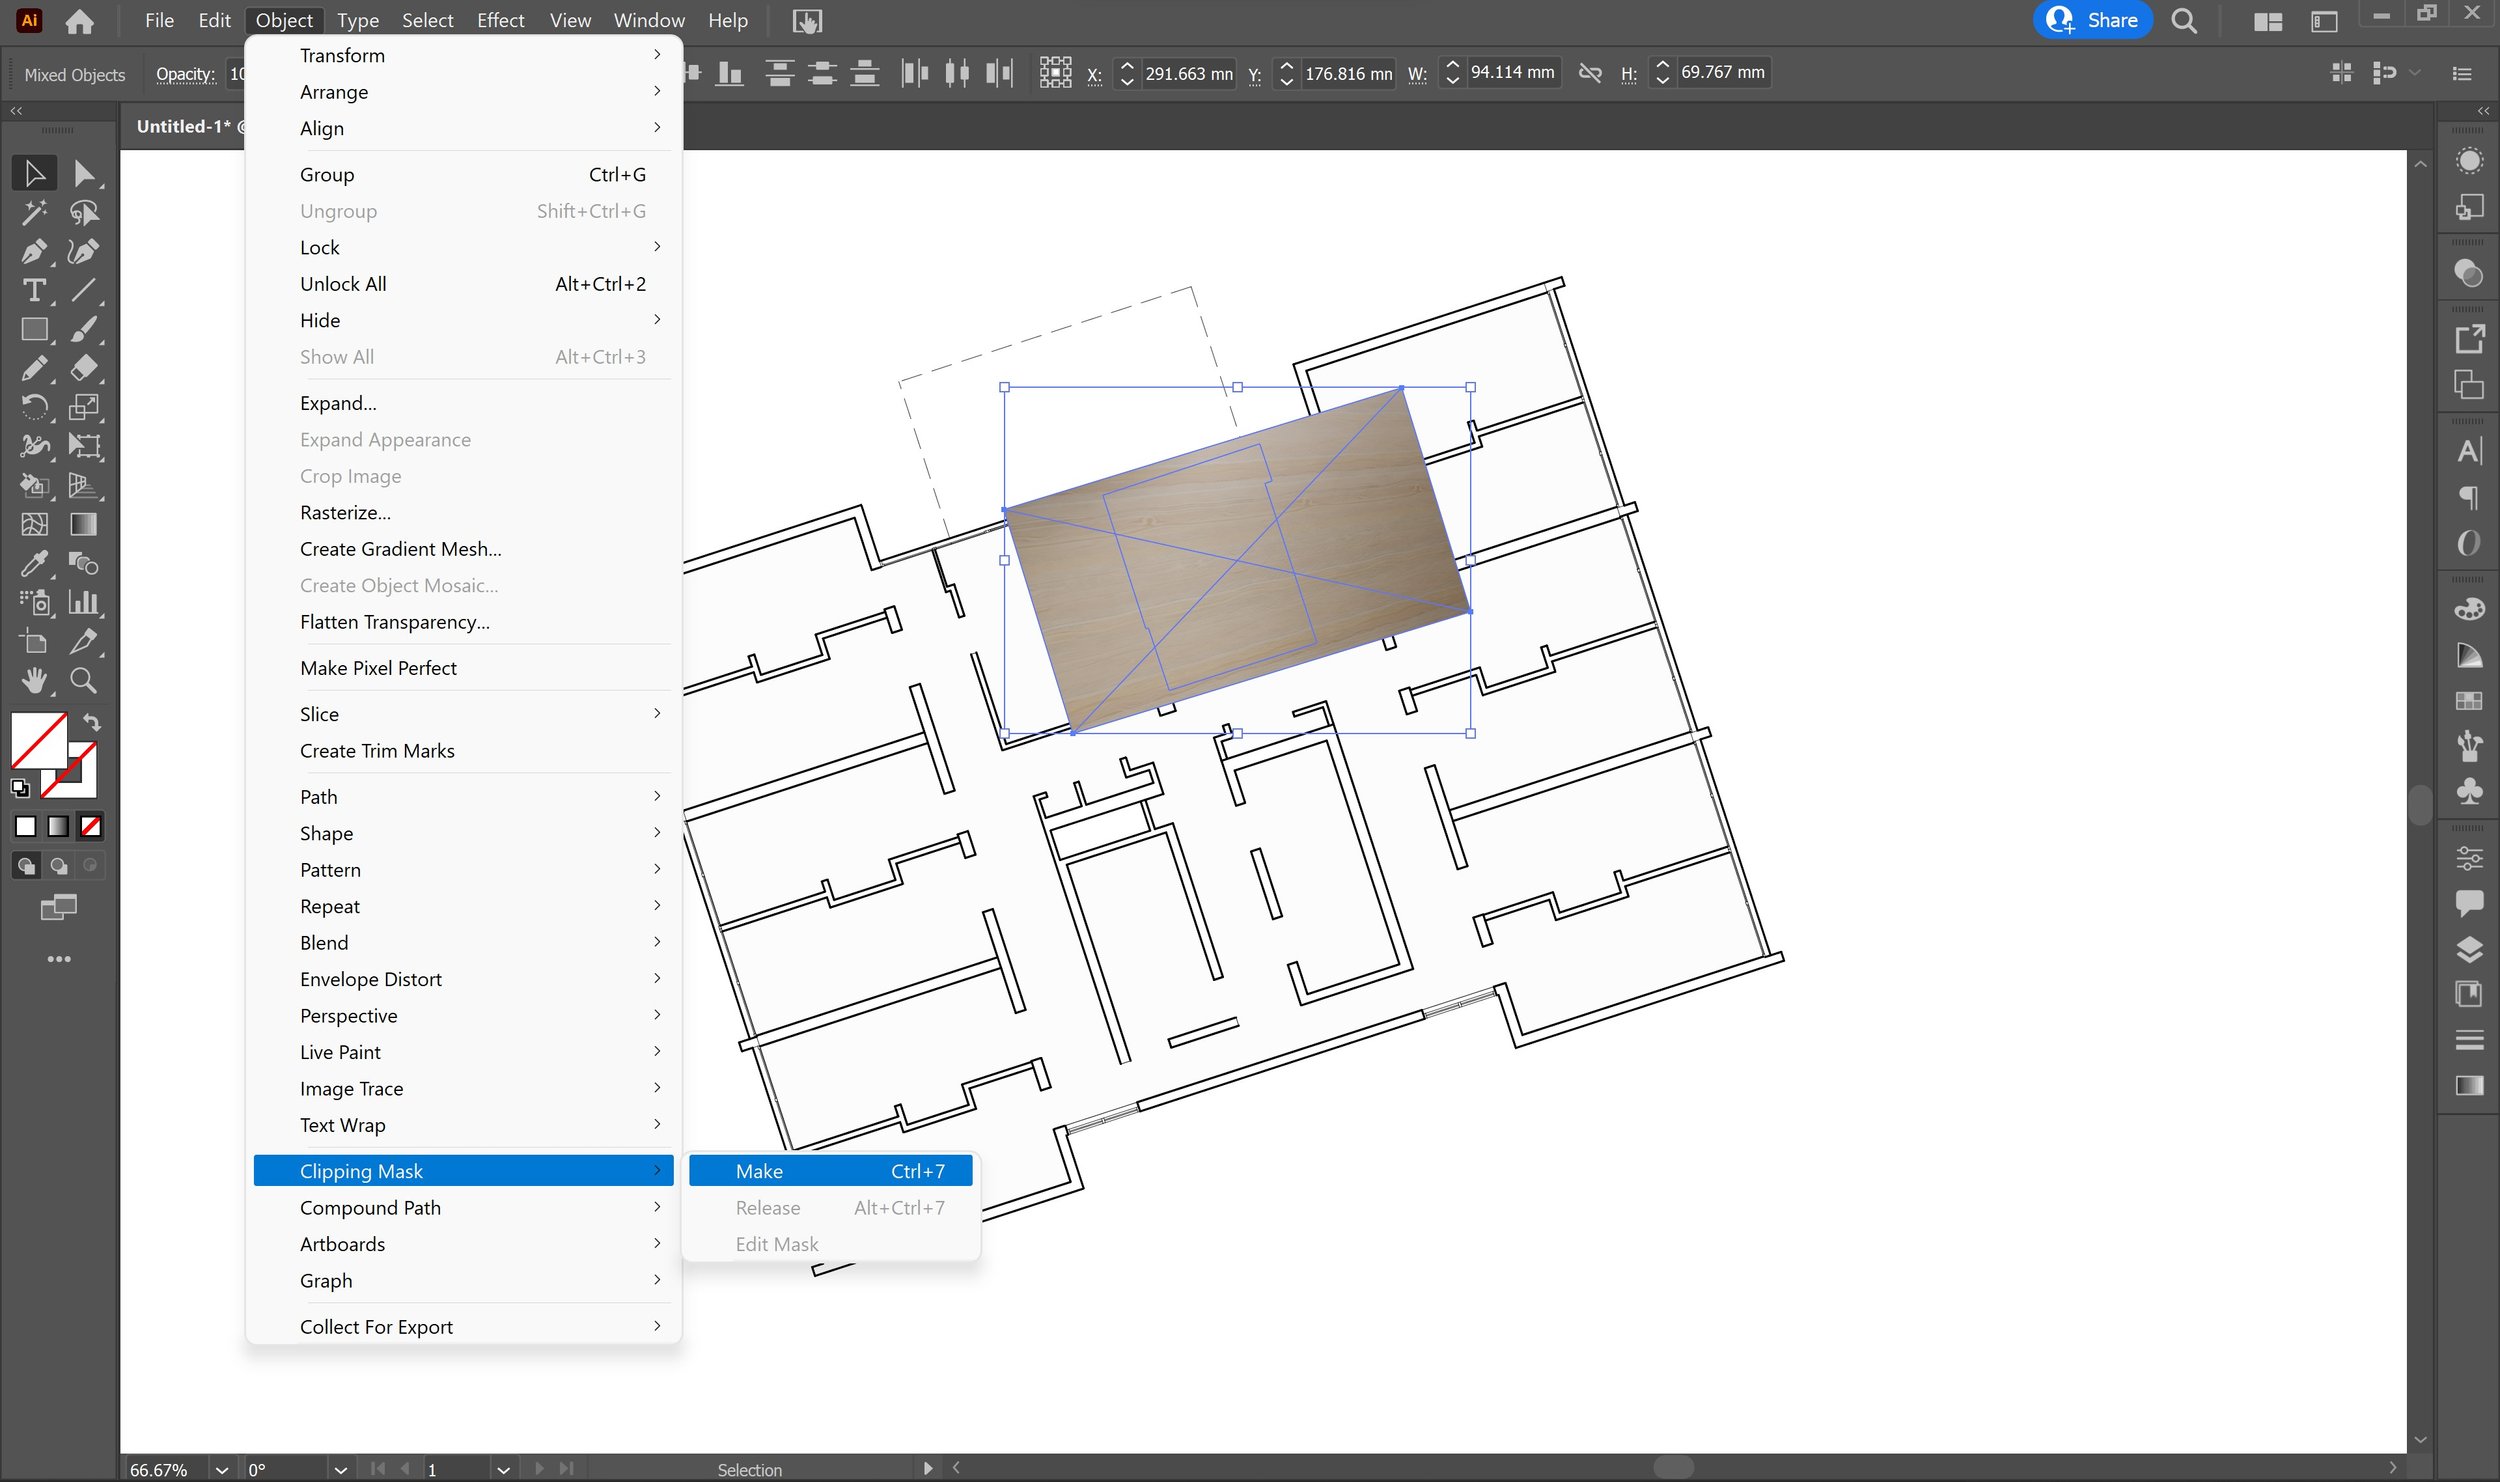Open the Object menu

pos(281,19)
